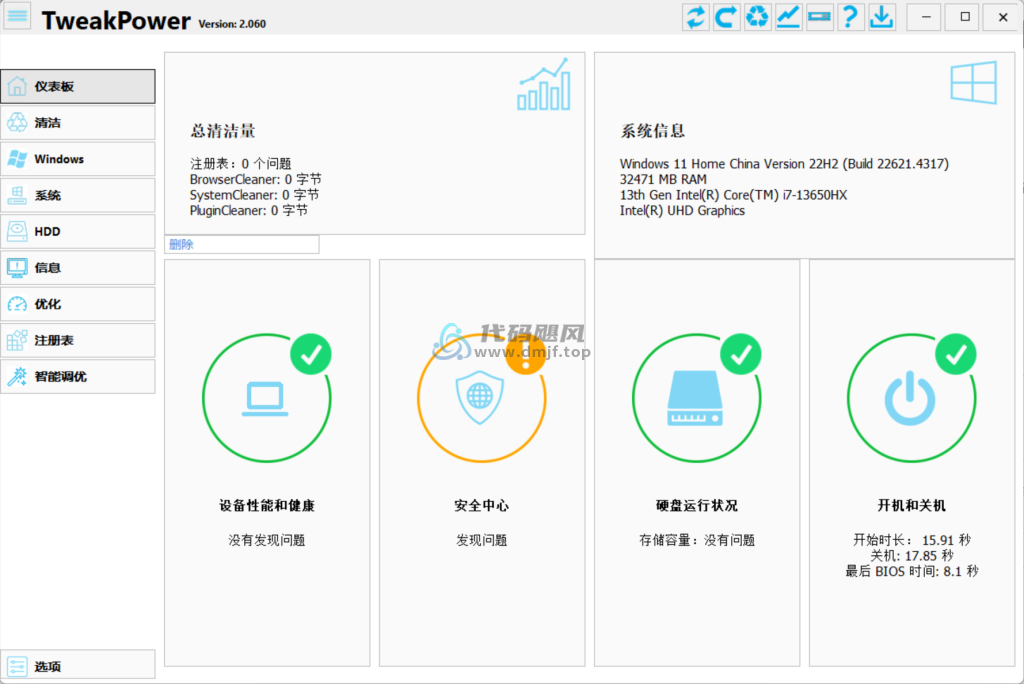The height and width of the screenshot is (684, 1024).
Task: Select the 硬盘运行状况 title
Action: tap(697, 505)
